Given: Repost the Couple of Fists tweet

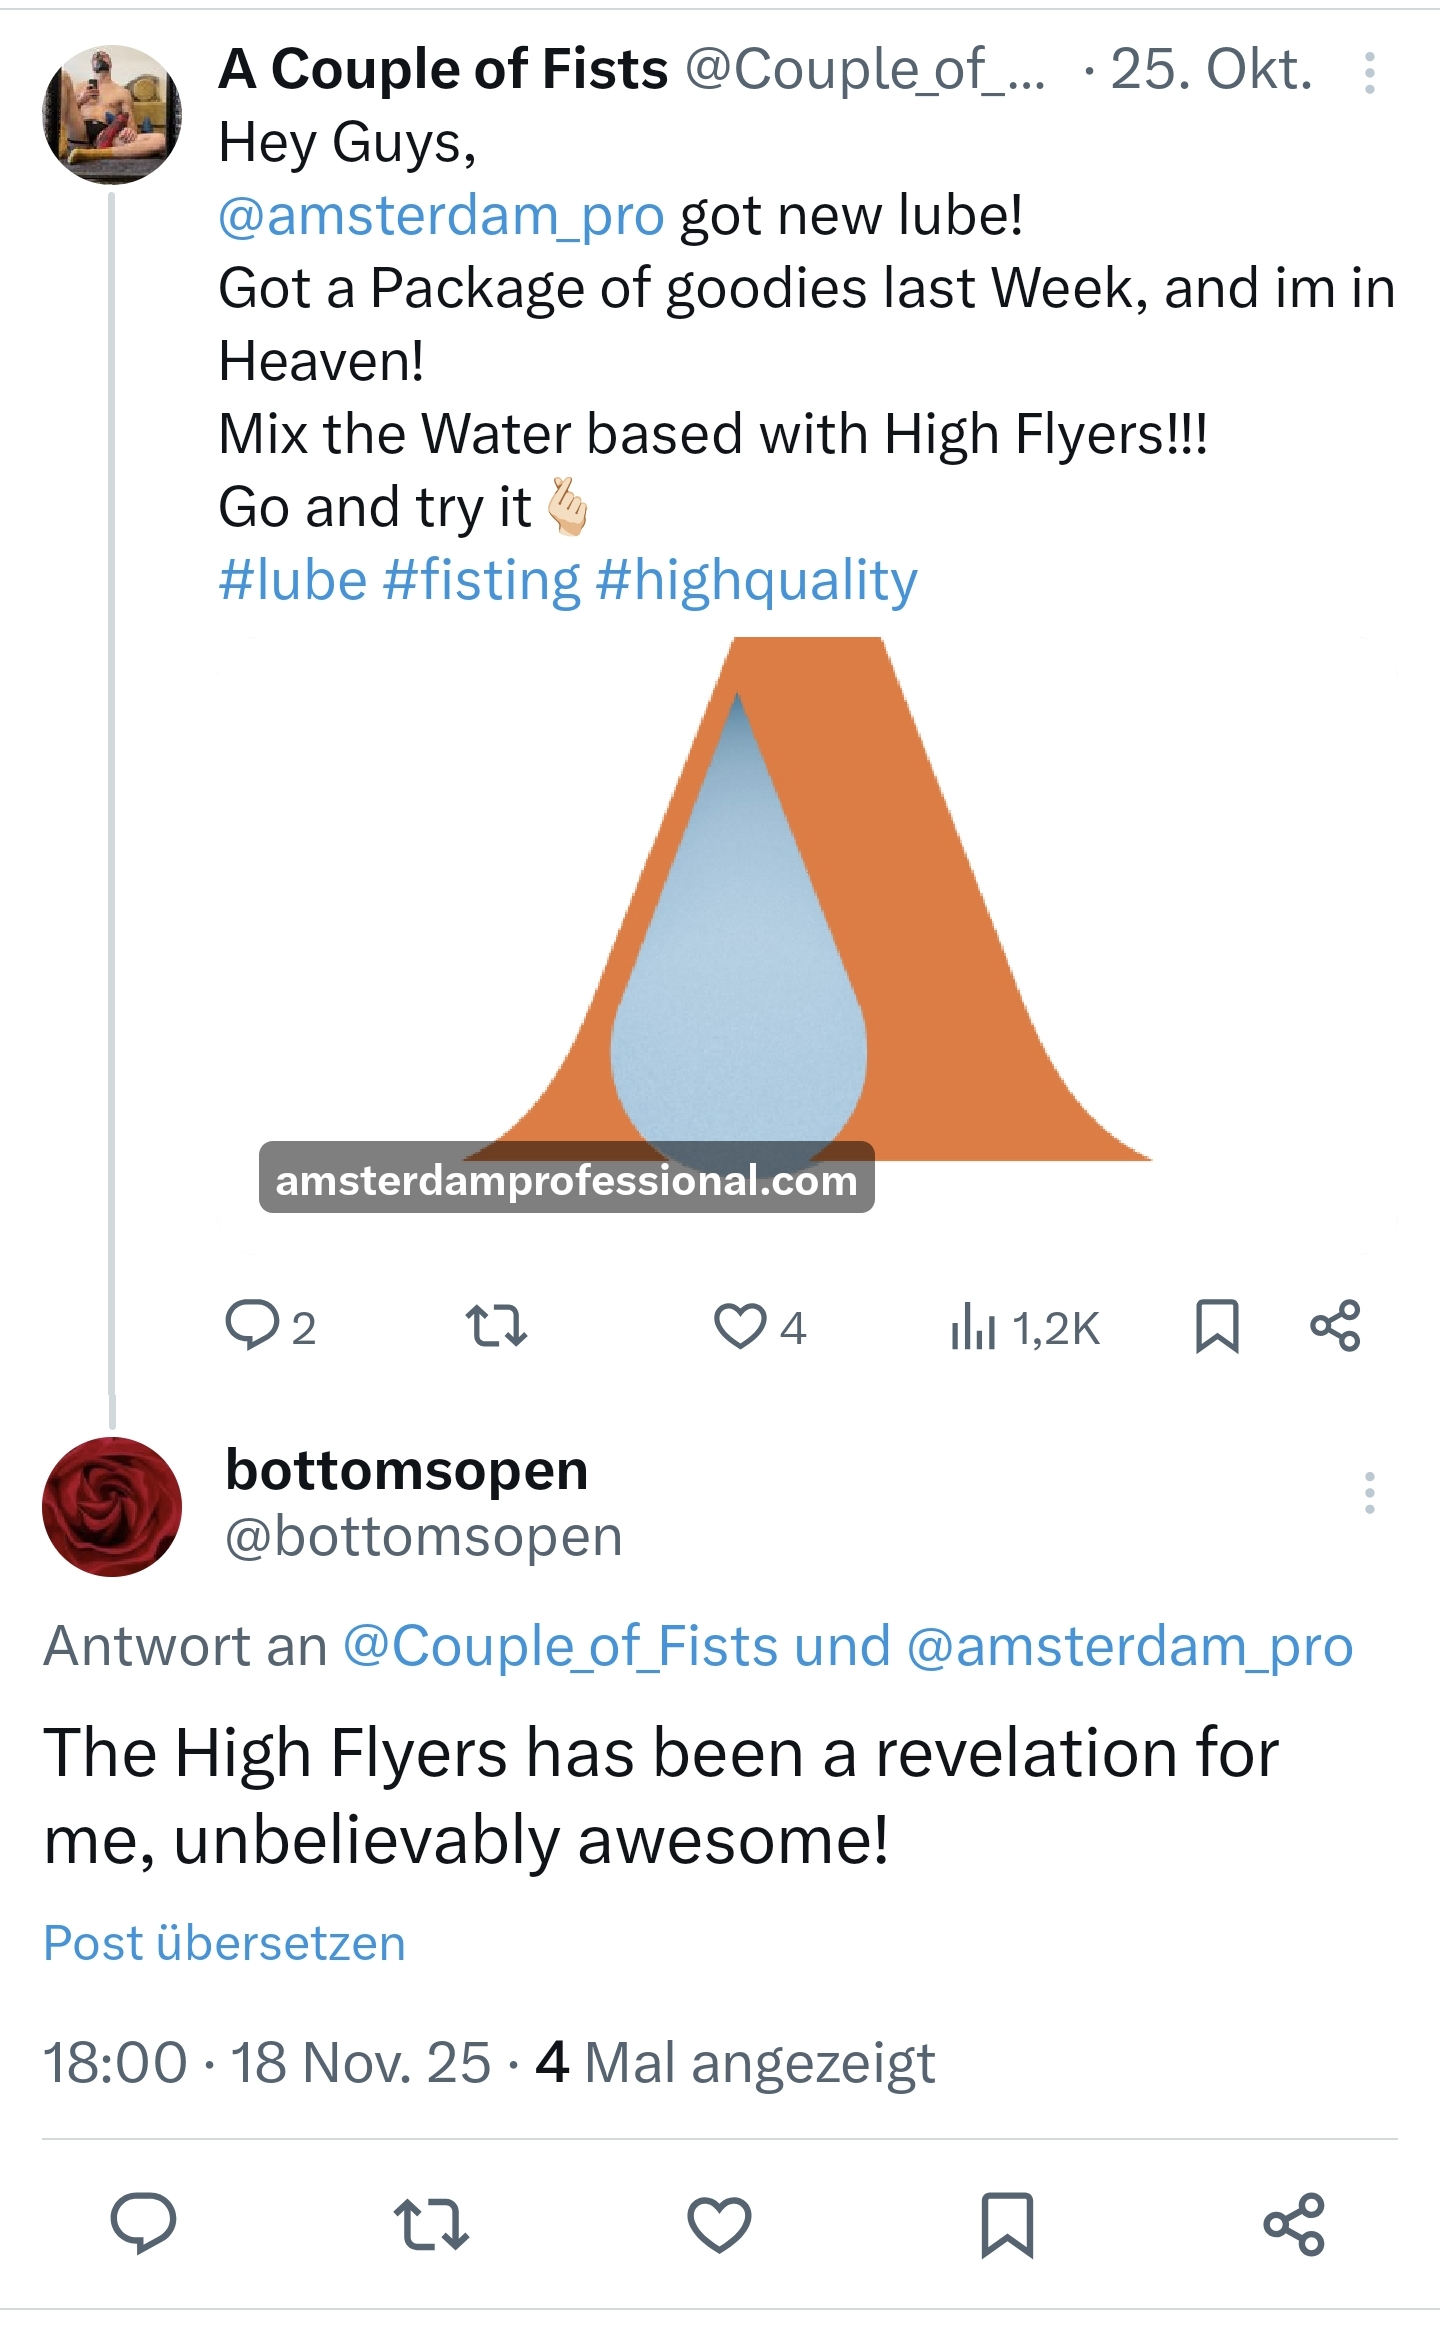Looking at the screenshot, I should [496, 1326].
